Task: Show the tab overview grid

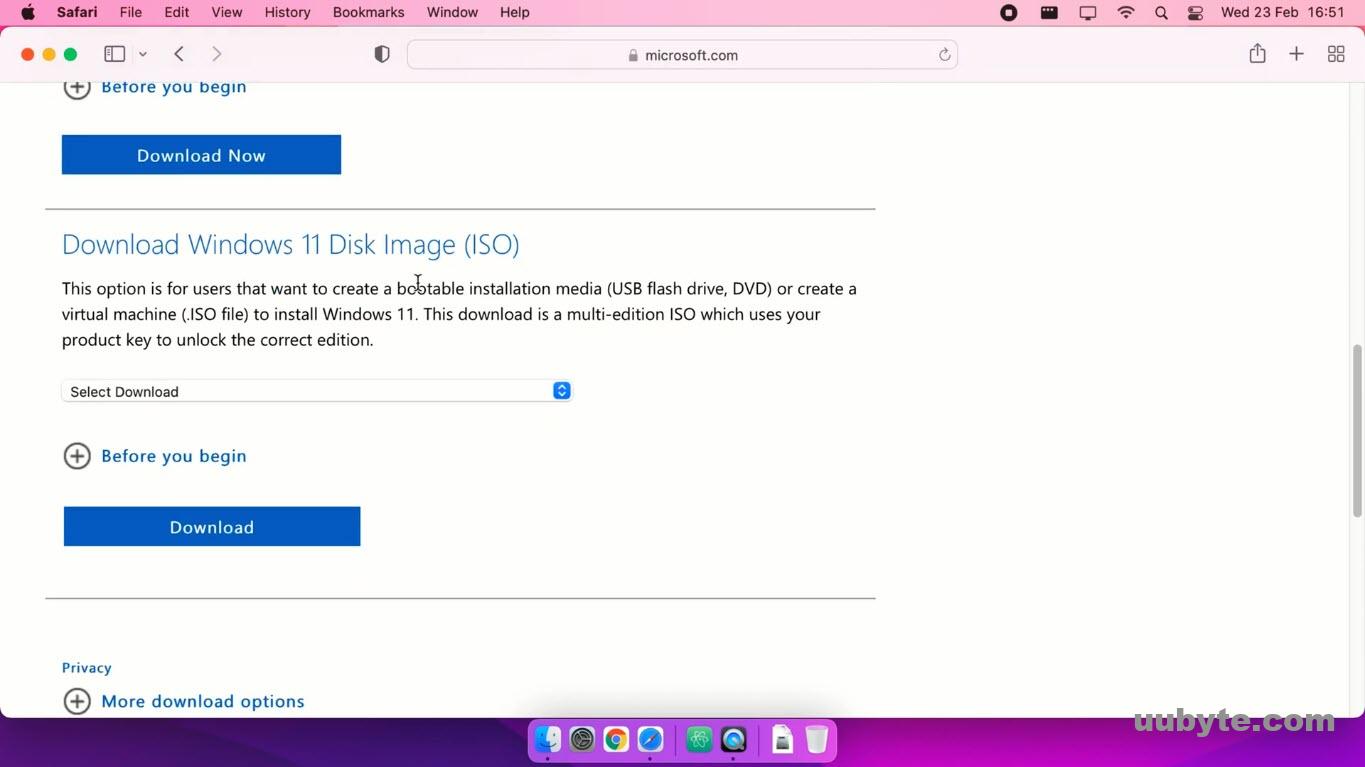Action: click(x=1336, y=54)
